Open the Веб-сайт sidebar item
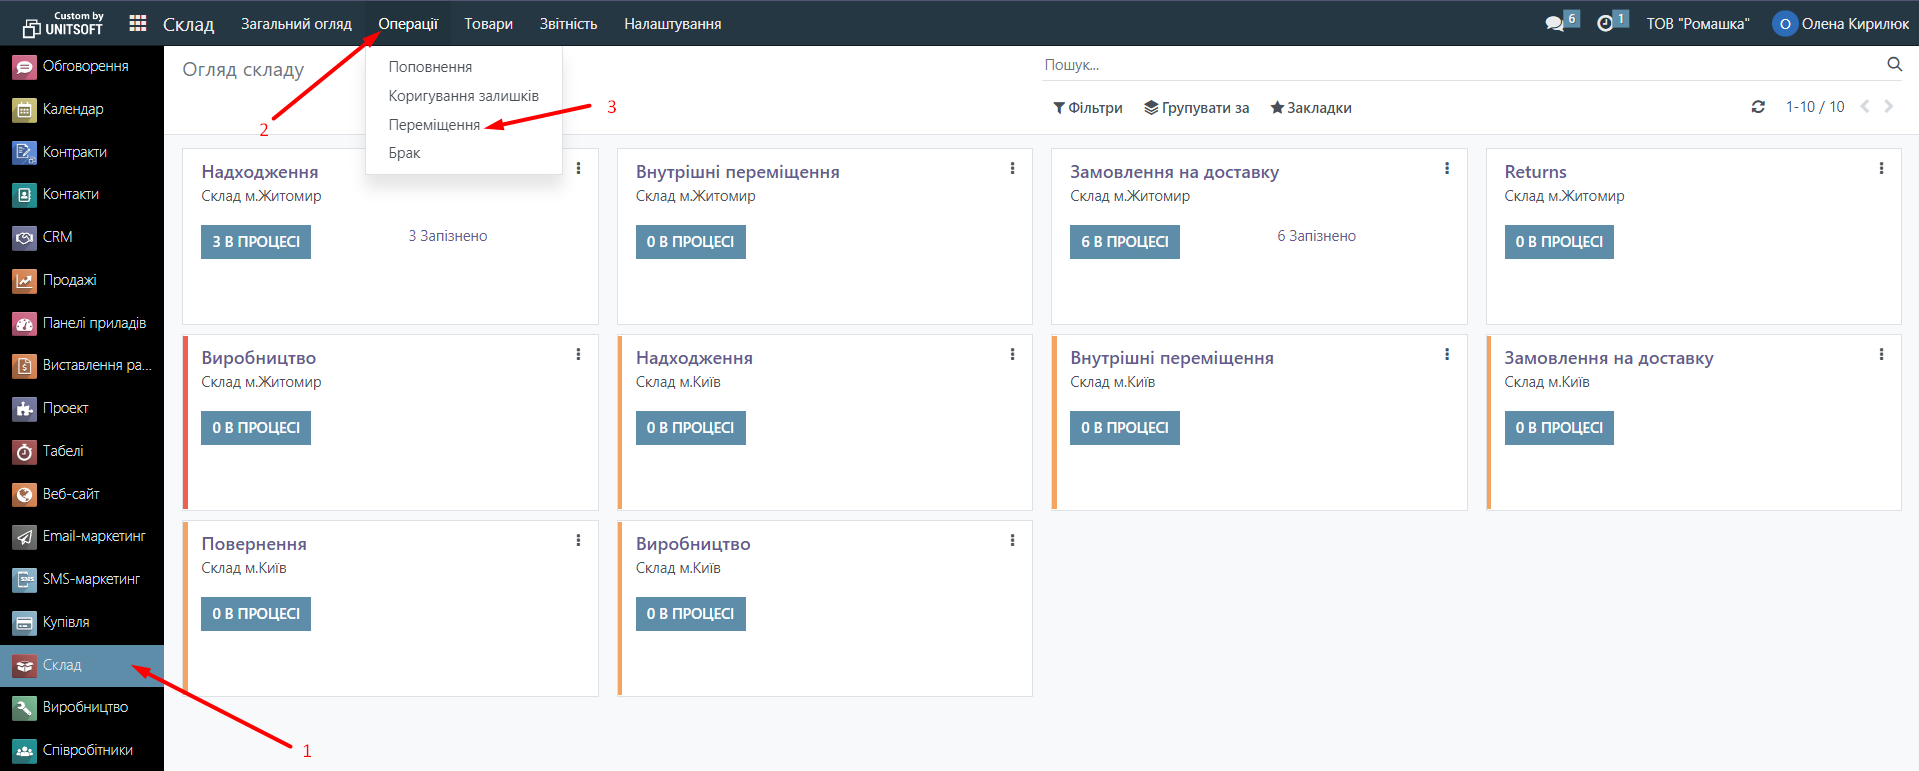The height and width of the screenshot is (771, 1919). [x=70, y=494]
